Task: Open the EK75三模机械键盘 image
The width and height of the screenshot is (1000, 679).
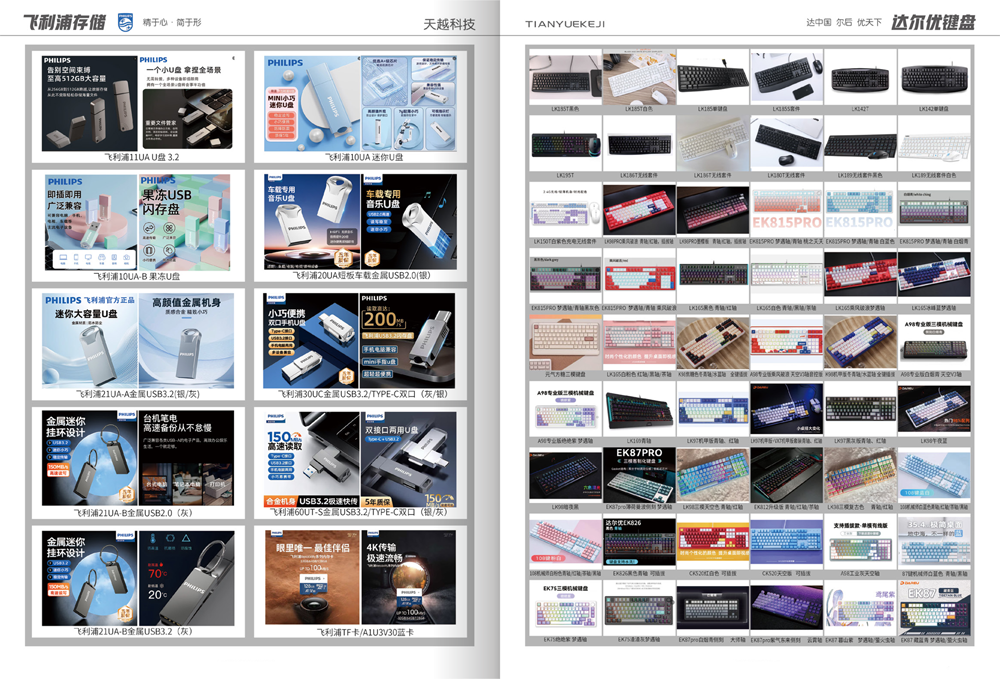Action: [x=565, y=608]
